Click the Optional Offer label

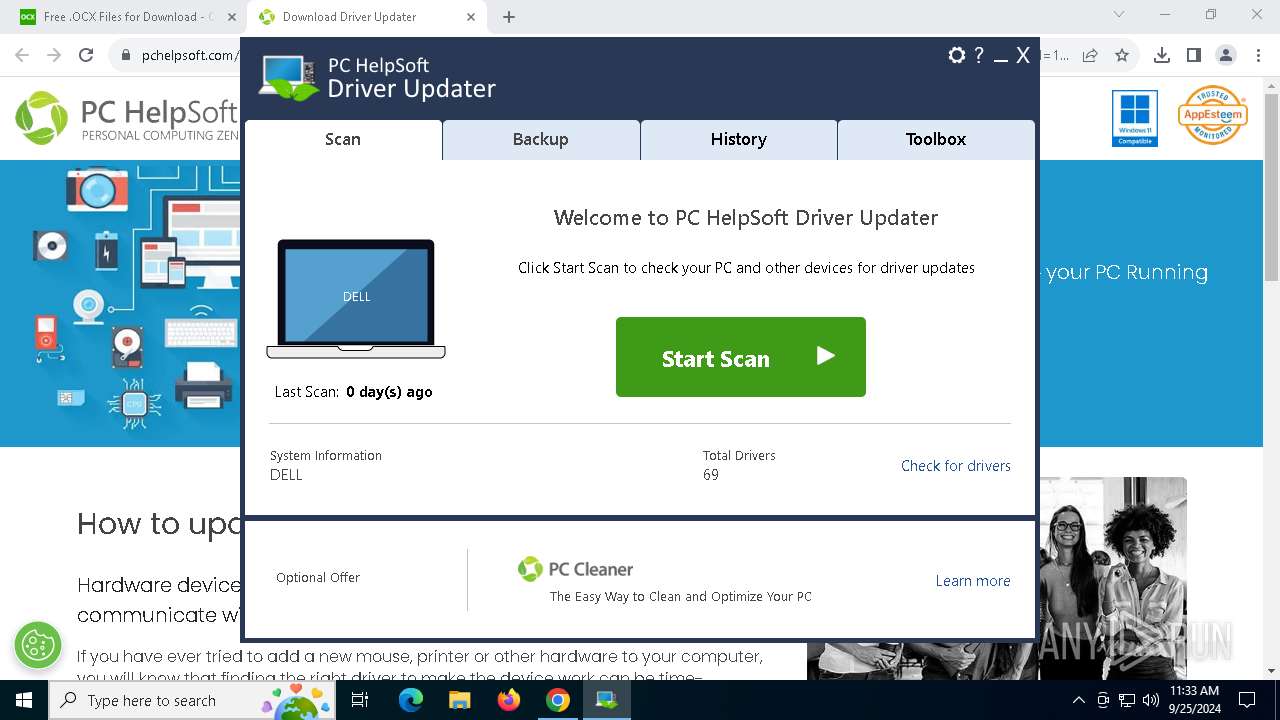[x=318, y=578]
